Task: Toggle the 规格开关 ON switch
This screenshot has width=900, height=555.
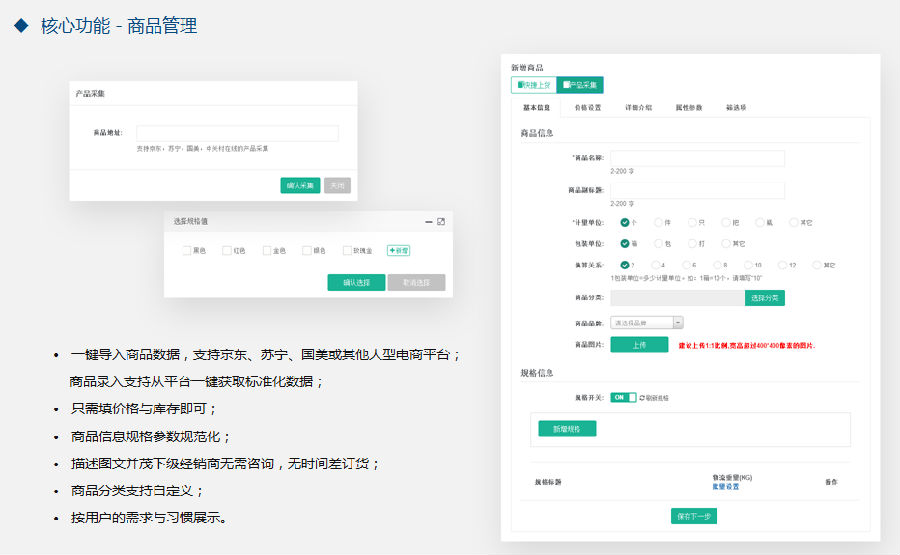Action: (x=623, y=397)
